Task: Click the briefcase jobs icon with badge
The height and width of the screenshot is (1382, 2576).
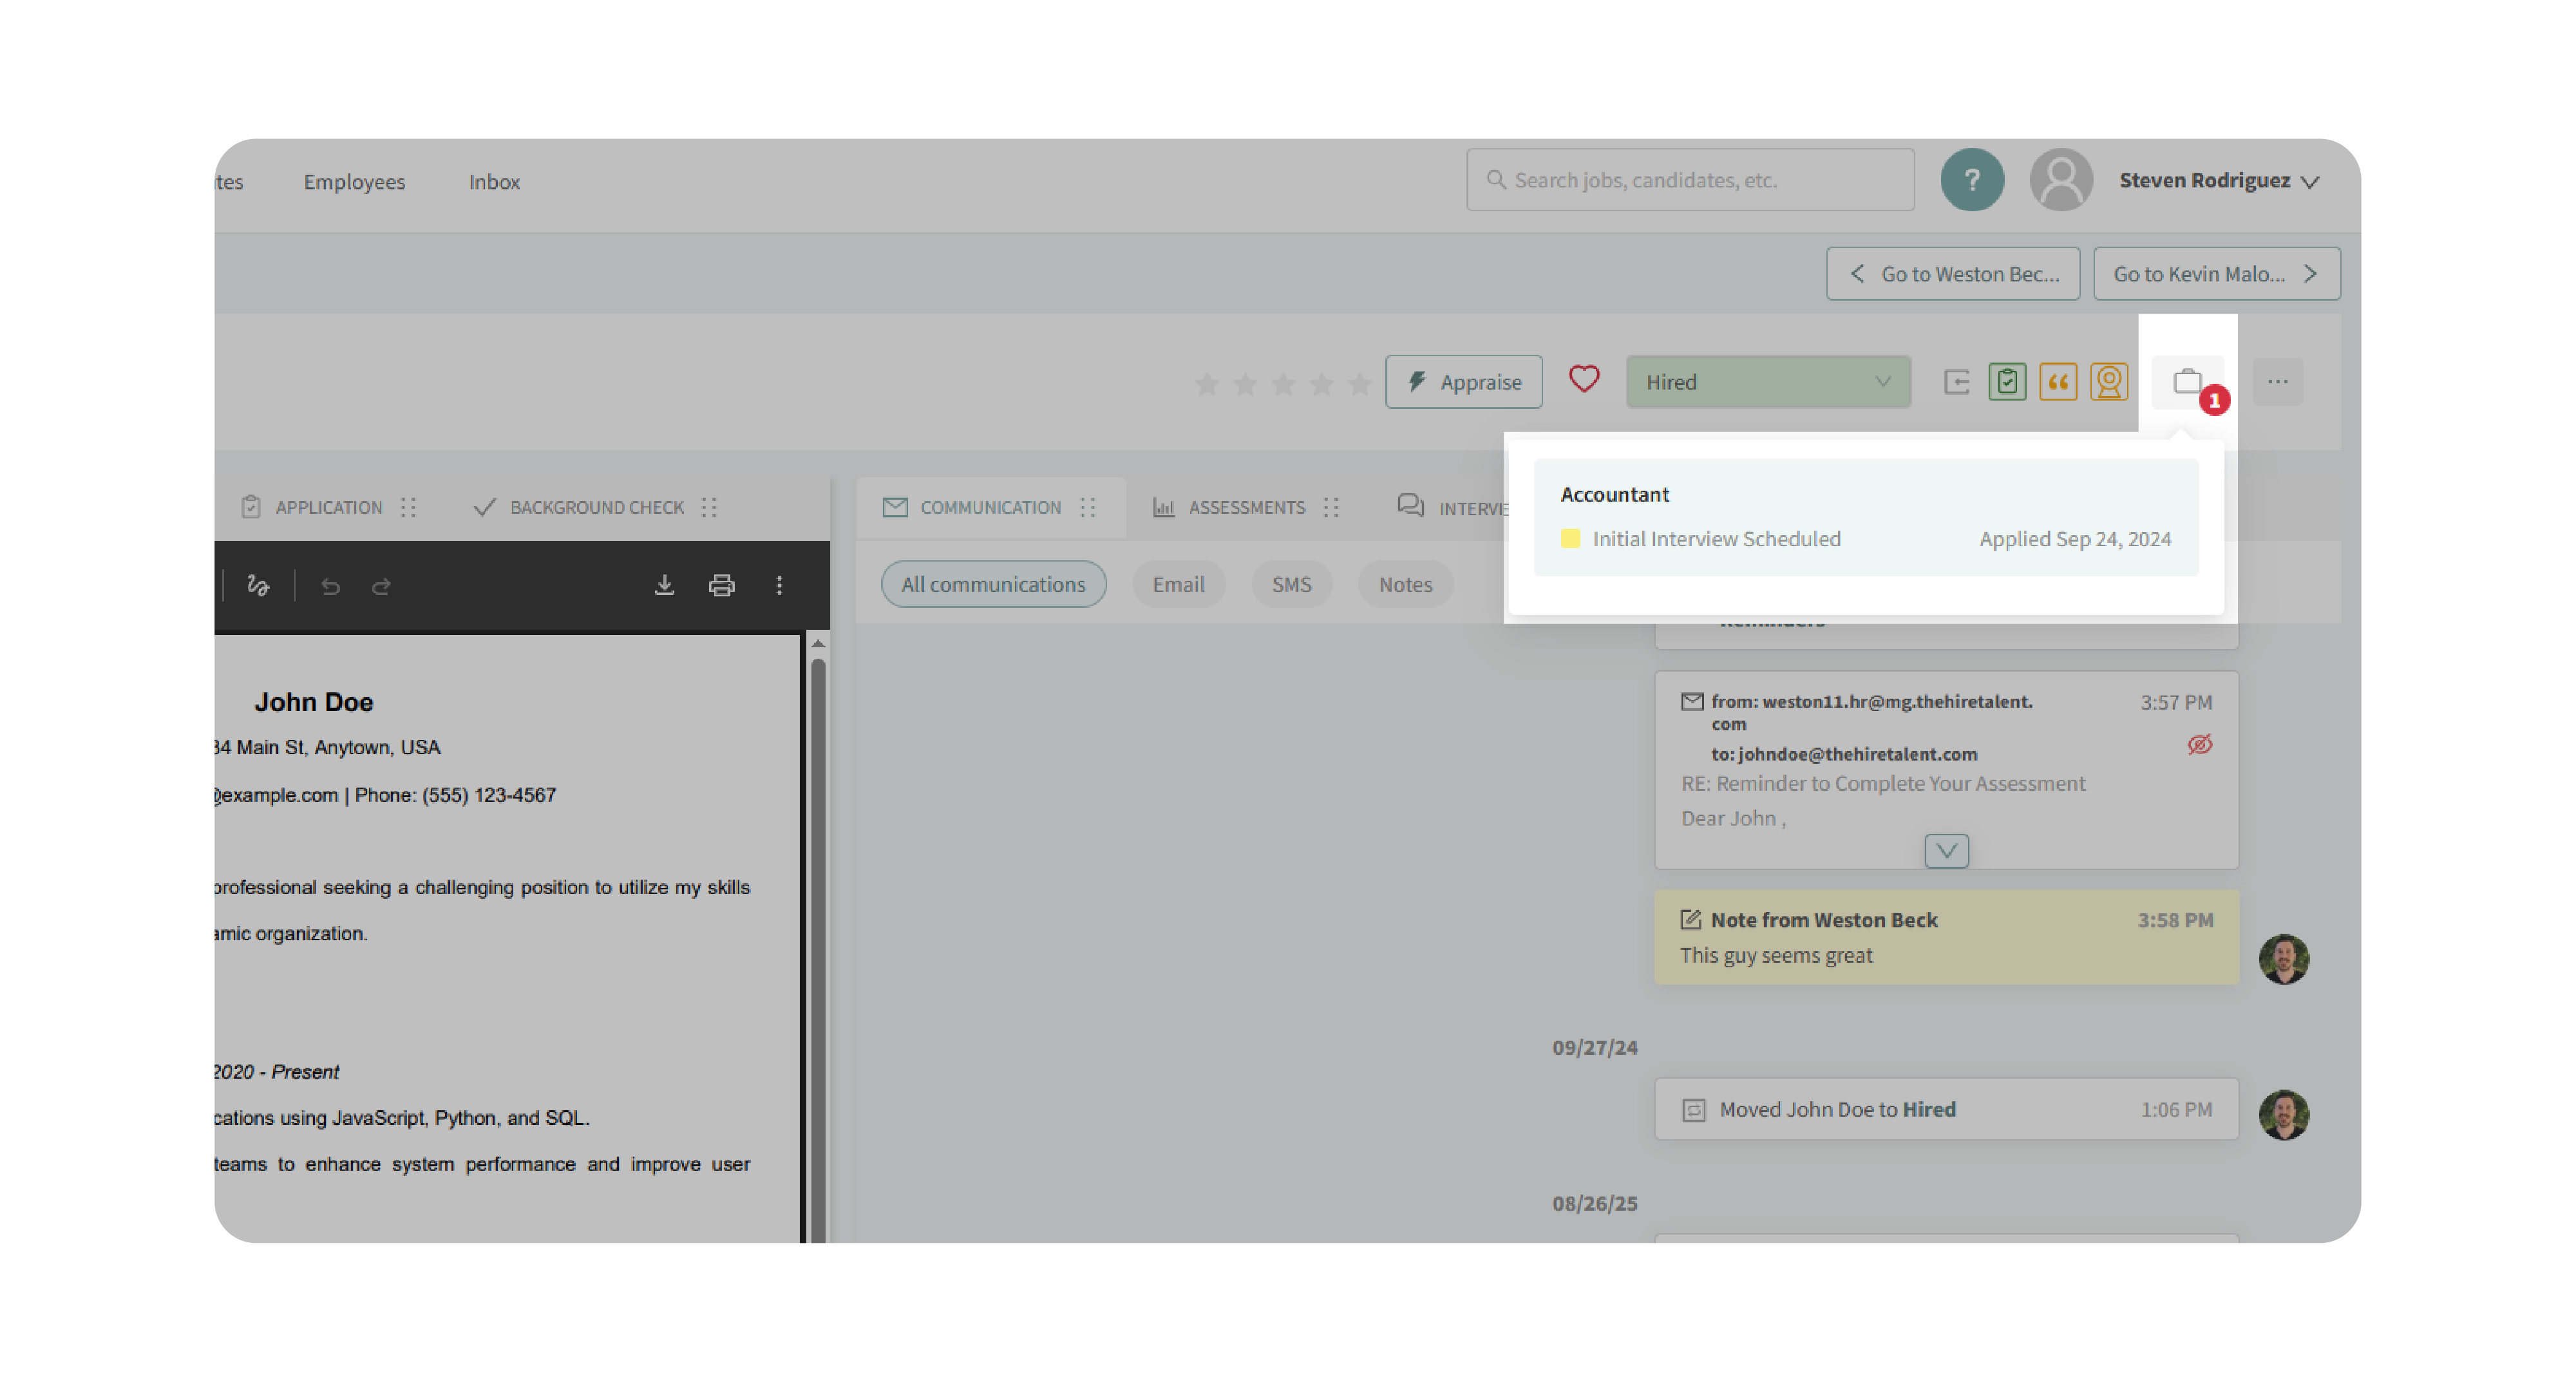Action: click(x=2187, y=381)
